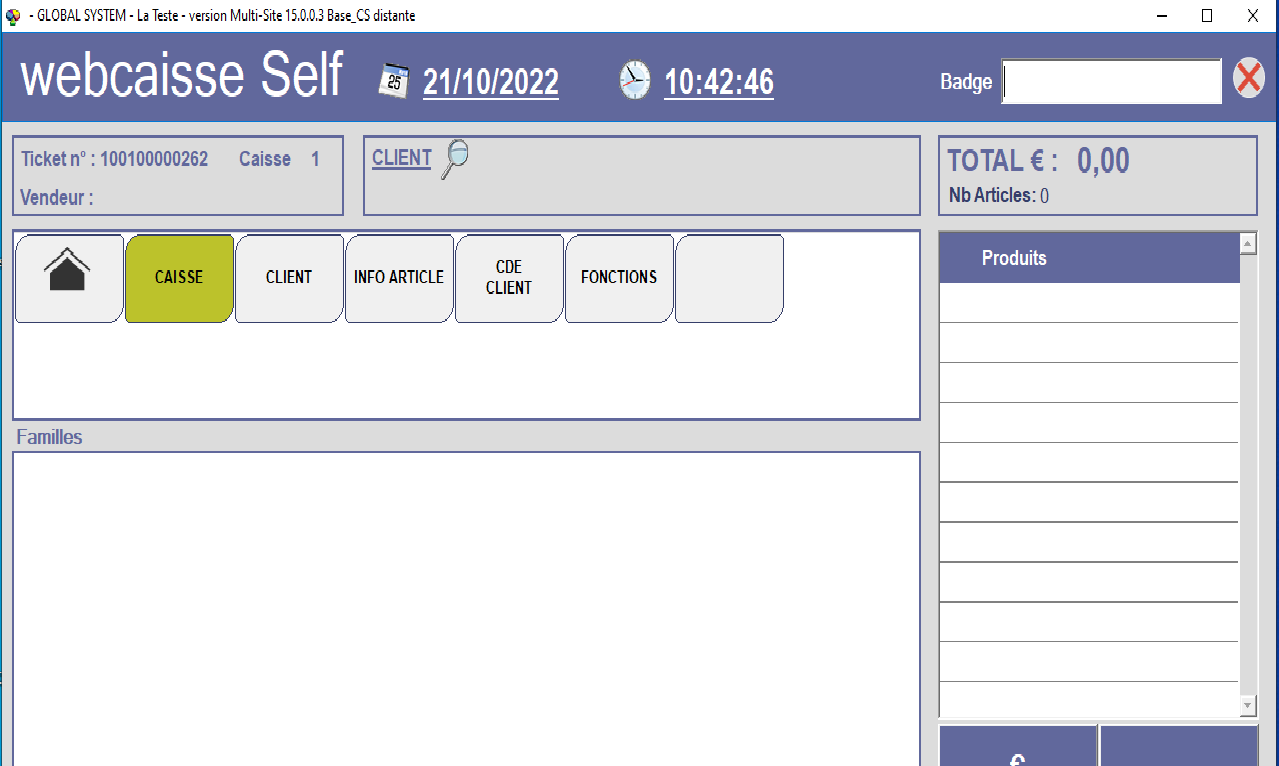Viewport: 1279px width, 766px height.
Task: Click the red X icon near the Badge field
Action: [x=1249, y=77]
